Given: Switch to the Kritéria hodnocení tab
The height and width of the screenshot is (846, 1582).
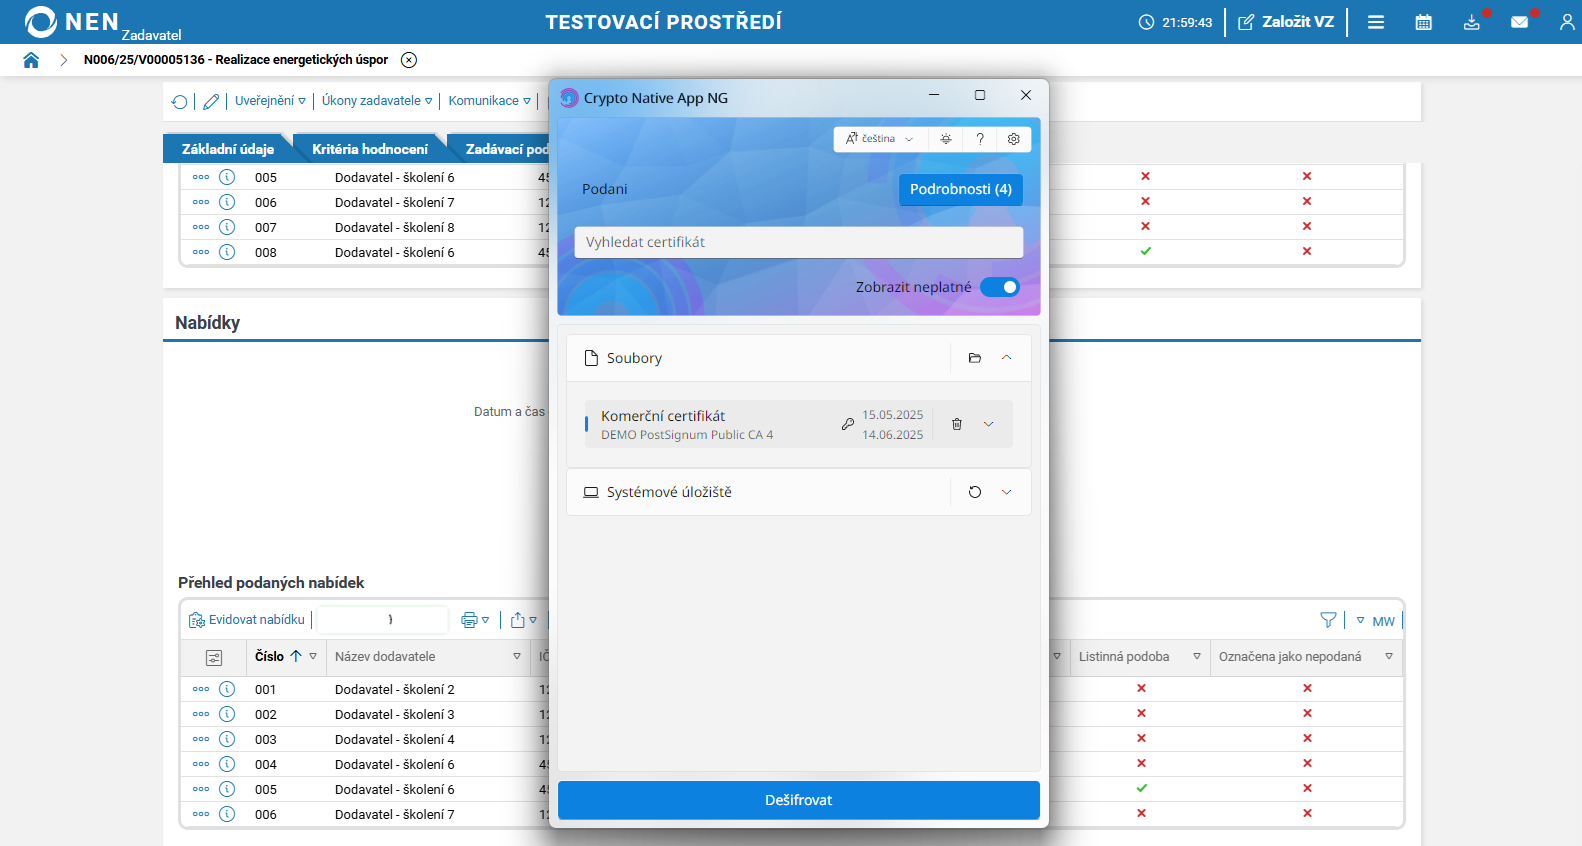Looking at the screenshot, I should coord(370,149).
